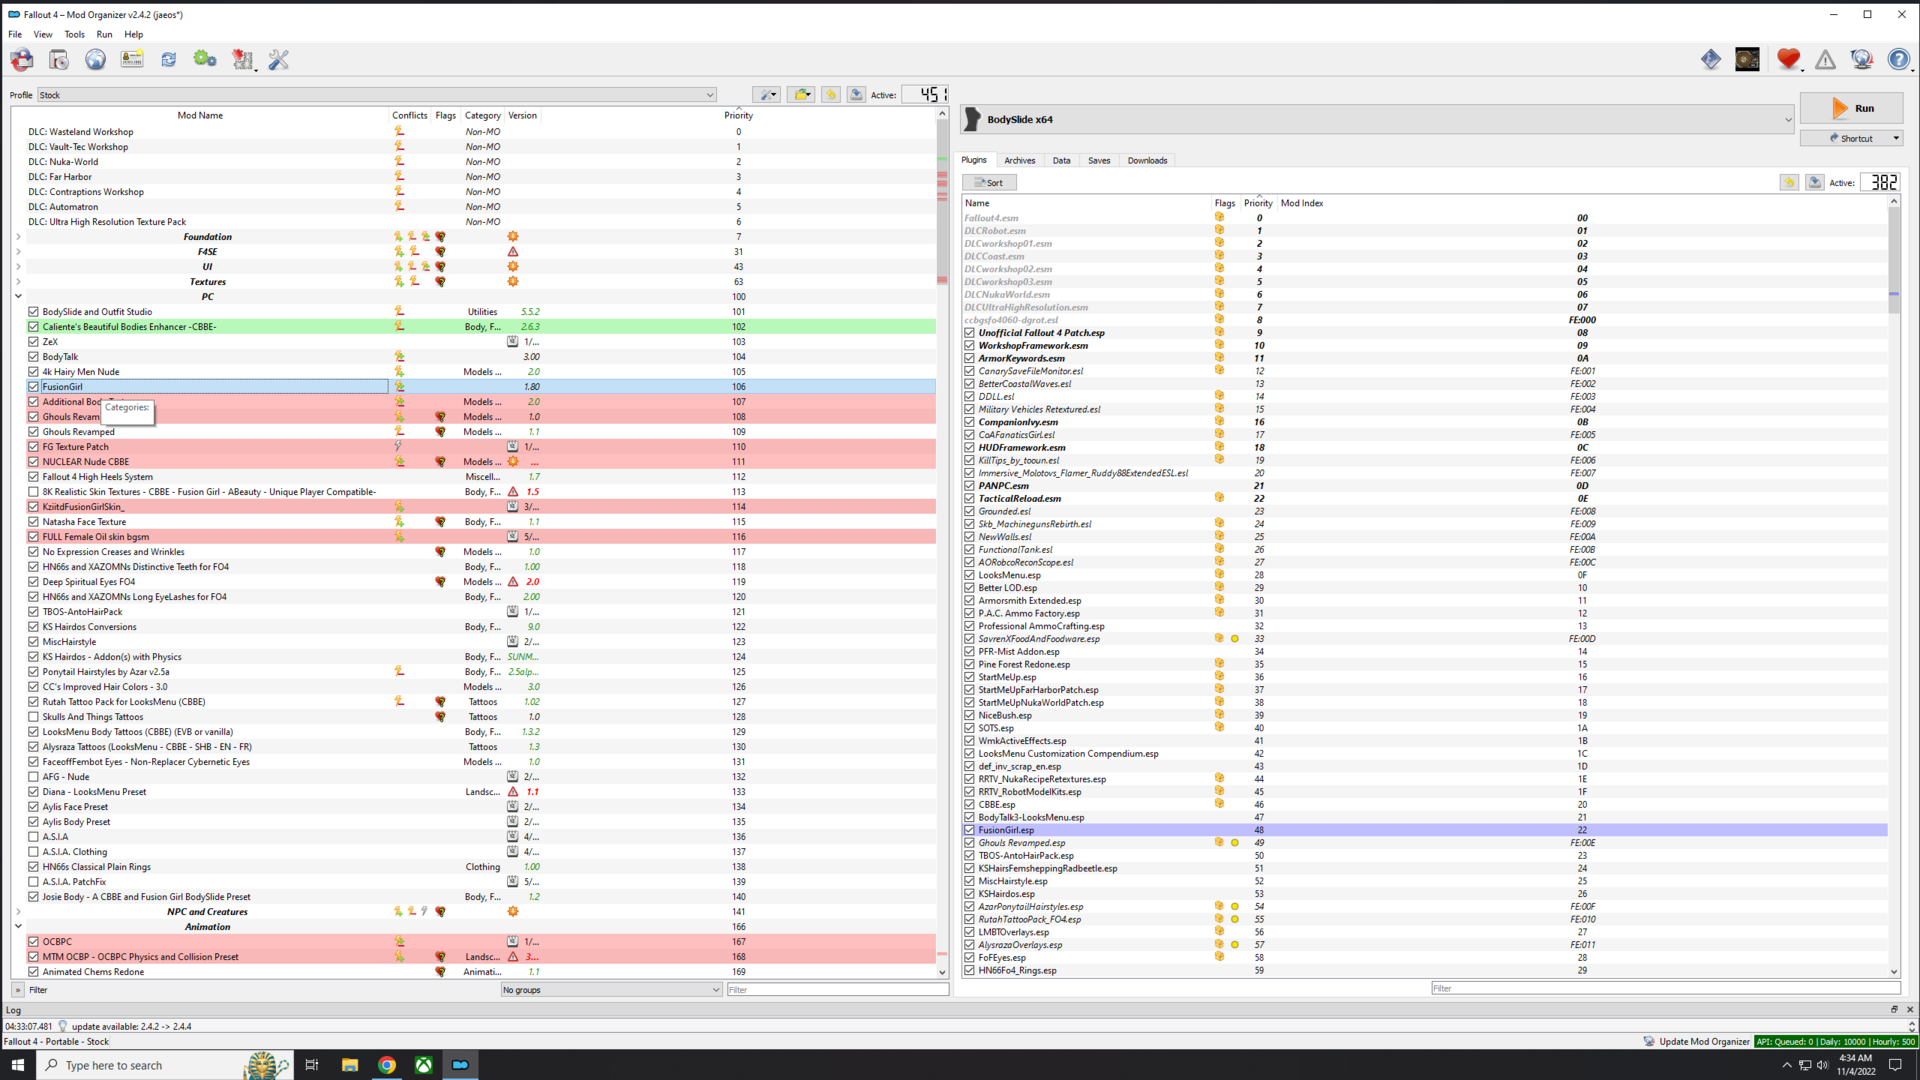1920x1080 pixels.
Task: Click the warning triangle notifications icon
Action: [1825, 60]
